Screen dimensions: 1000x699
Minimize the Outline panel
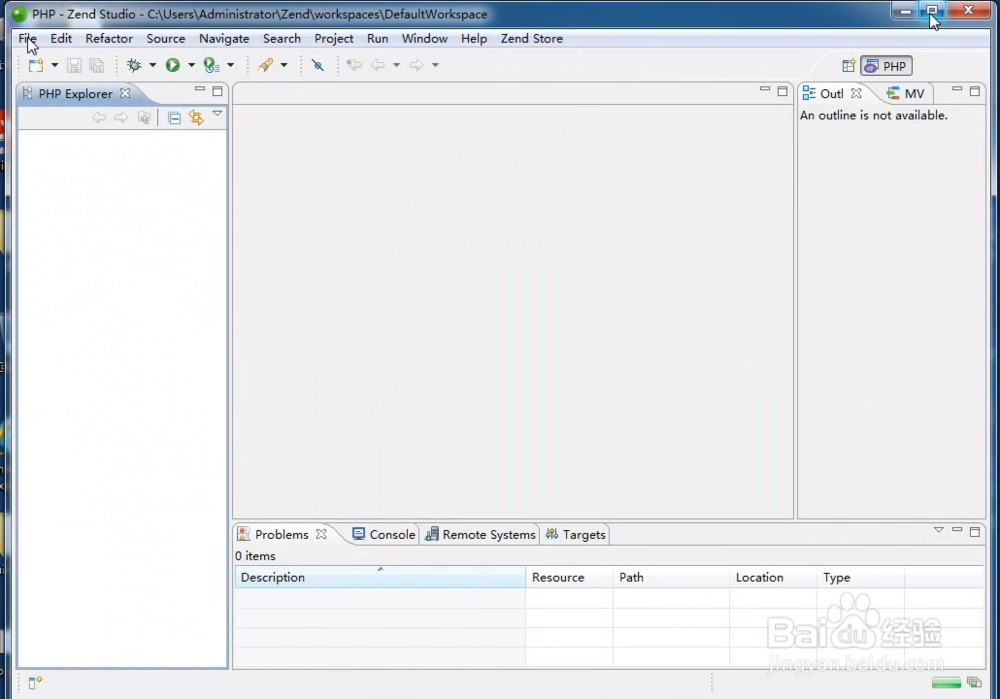(957, 89)
